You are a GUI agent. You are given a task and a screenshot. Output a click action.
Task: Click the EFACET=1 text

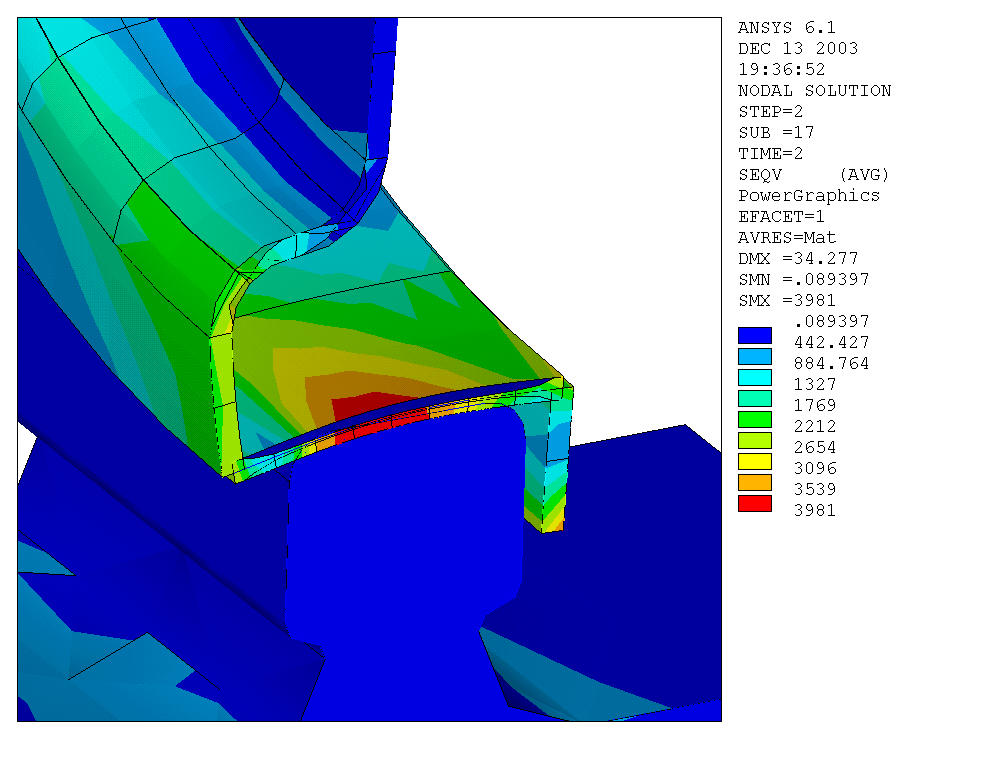[x=781, y=217]
